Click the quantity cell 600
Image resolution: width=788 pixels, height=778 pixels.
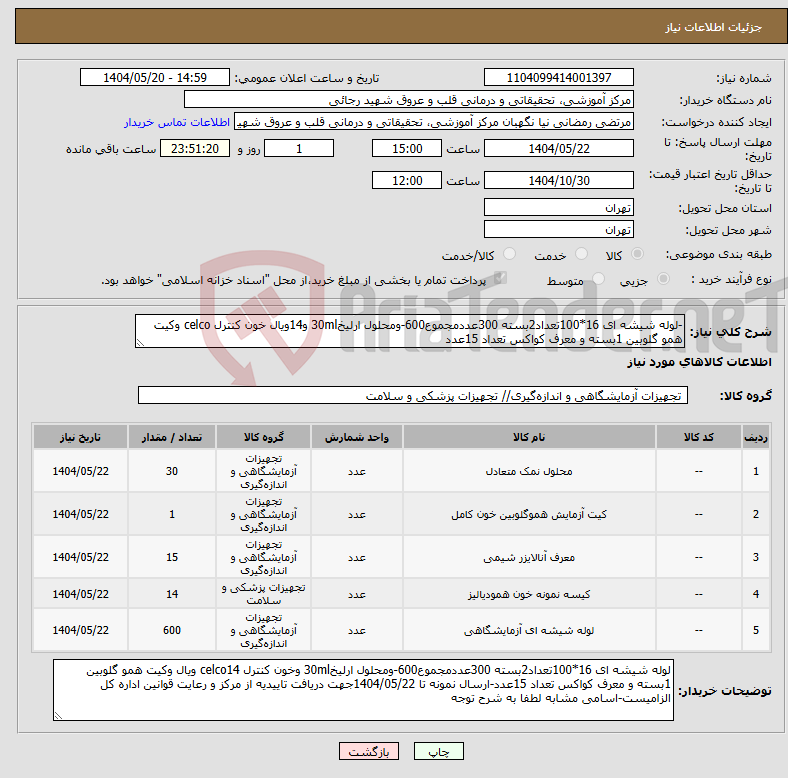pyautogui.click(x=172, y=630)
